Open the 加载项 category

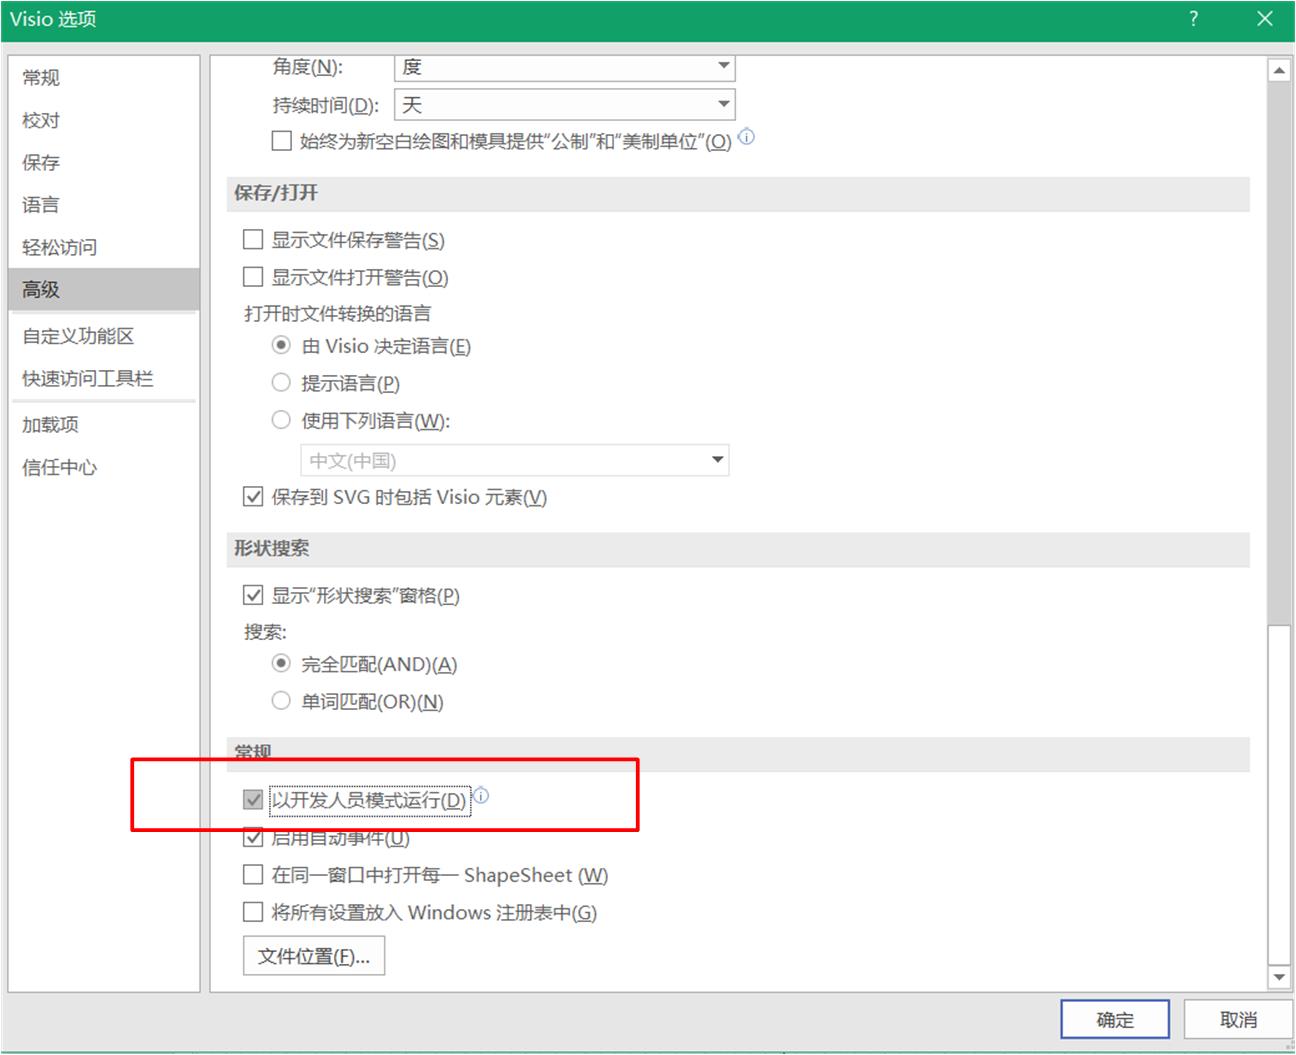click(104, 424)
